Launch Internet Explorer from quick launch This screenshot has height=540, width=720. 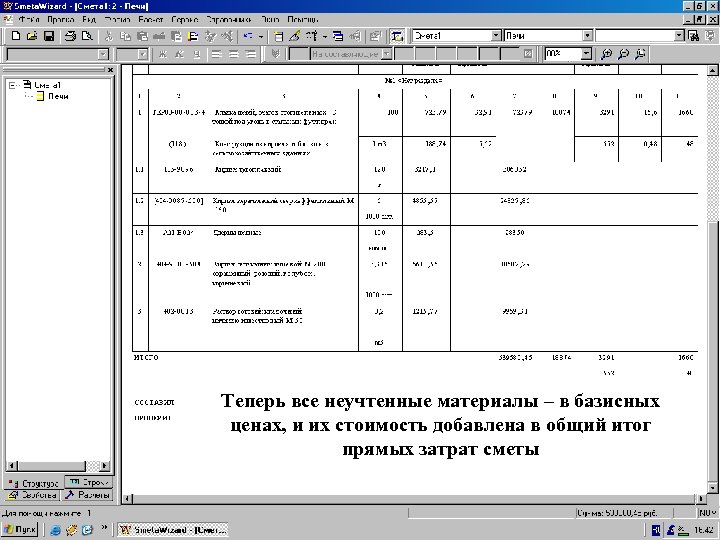(56, 530)
